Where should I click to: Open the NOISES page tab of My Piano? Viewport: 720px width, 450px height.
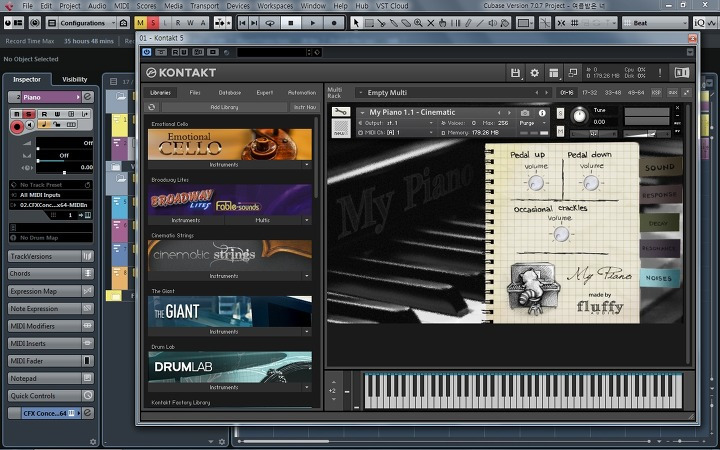pos(658,278)
